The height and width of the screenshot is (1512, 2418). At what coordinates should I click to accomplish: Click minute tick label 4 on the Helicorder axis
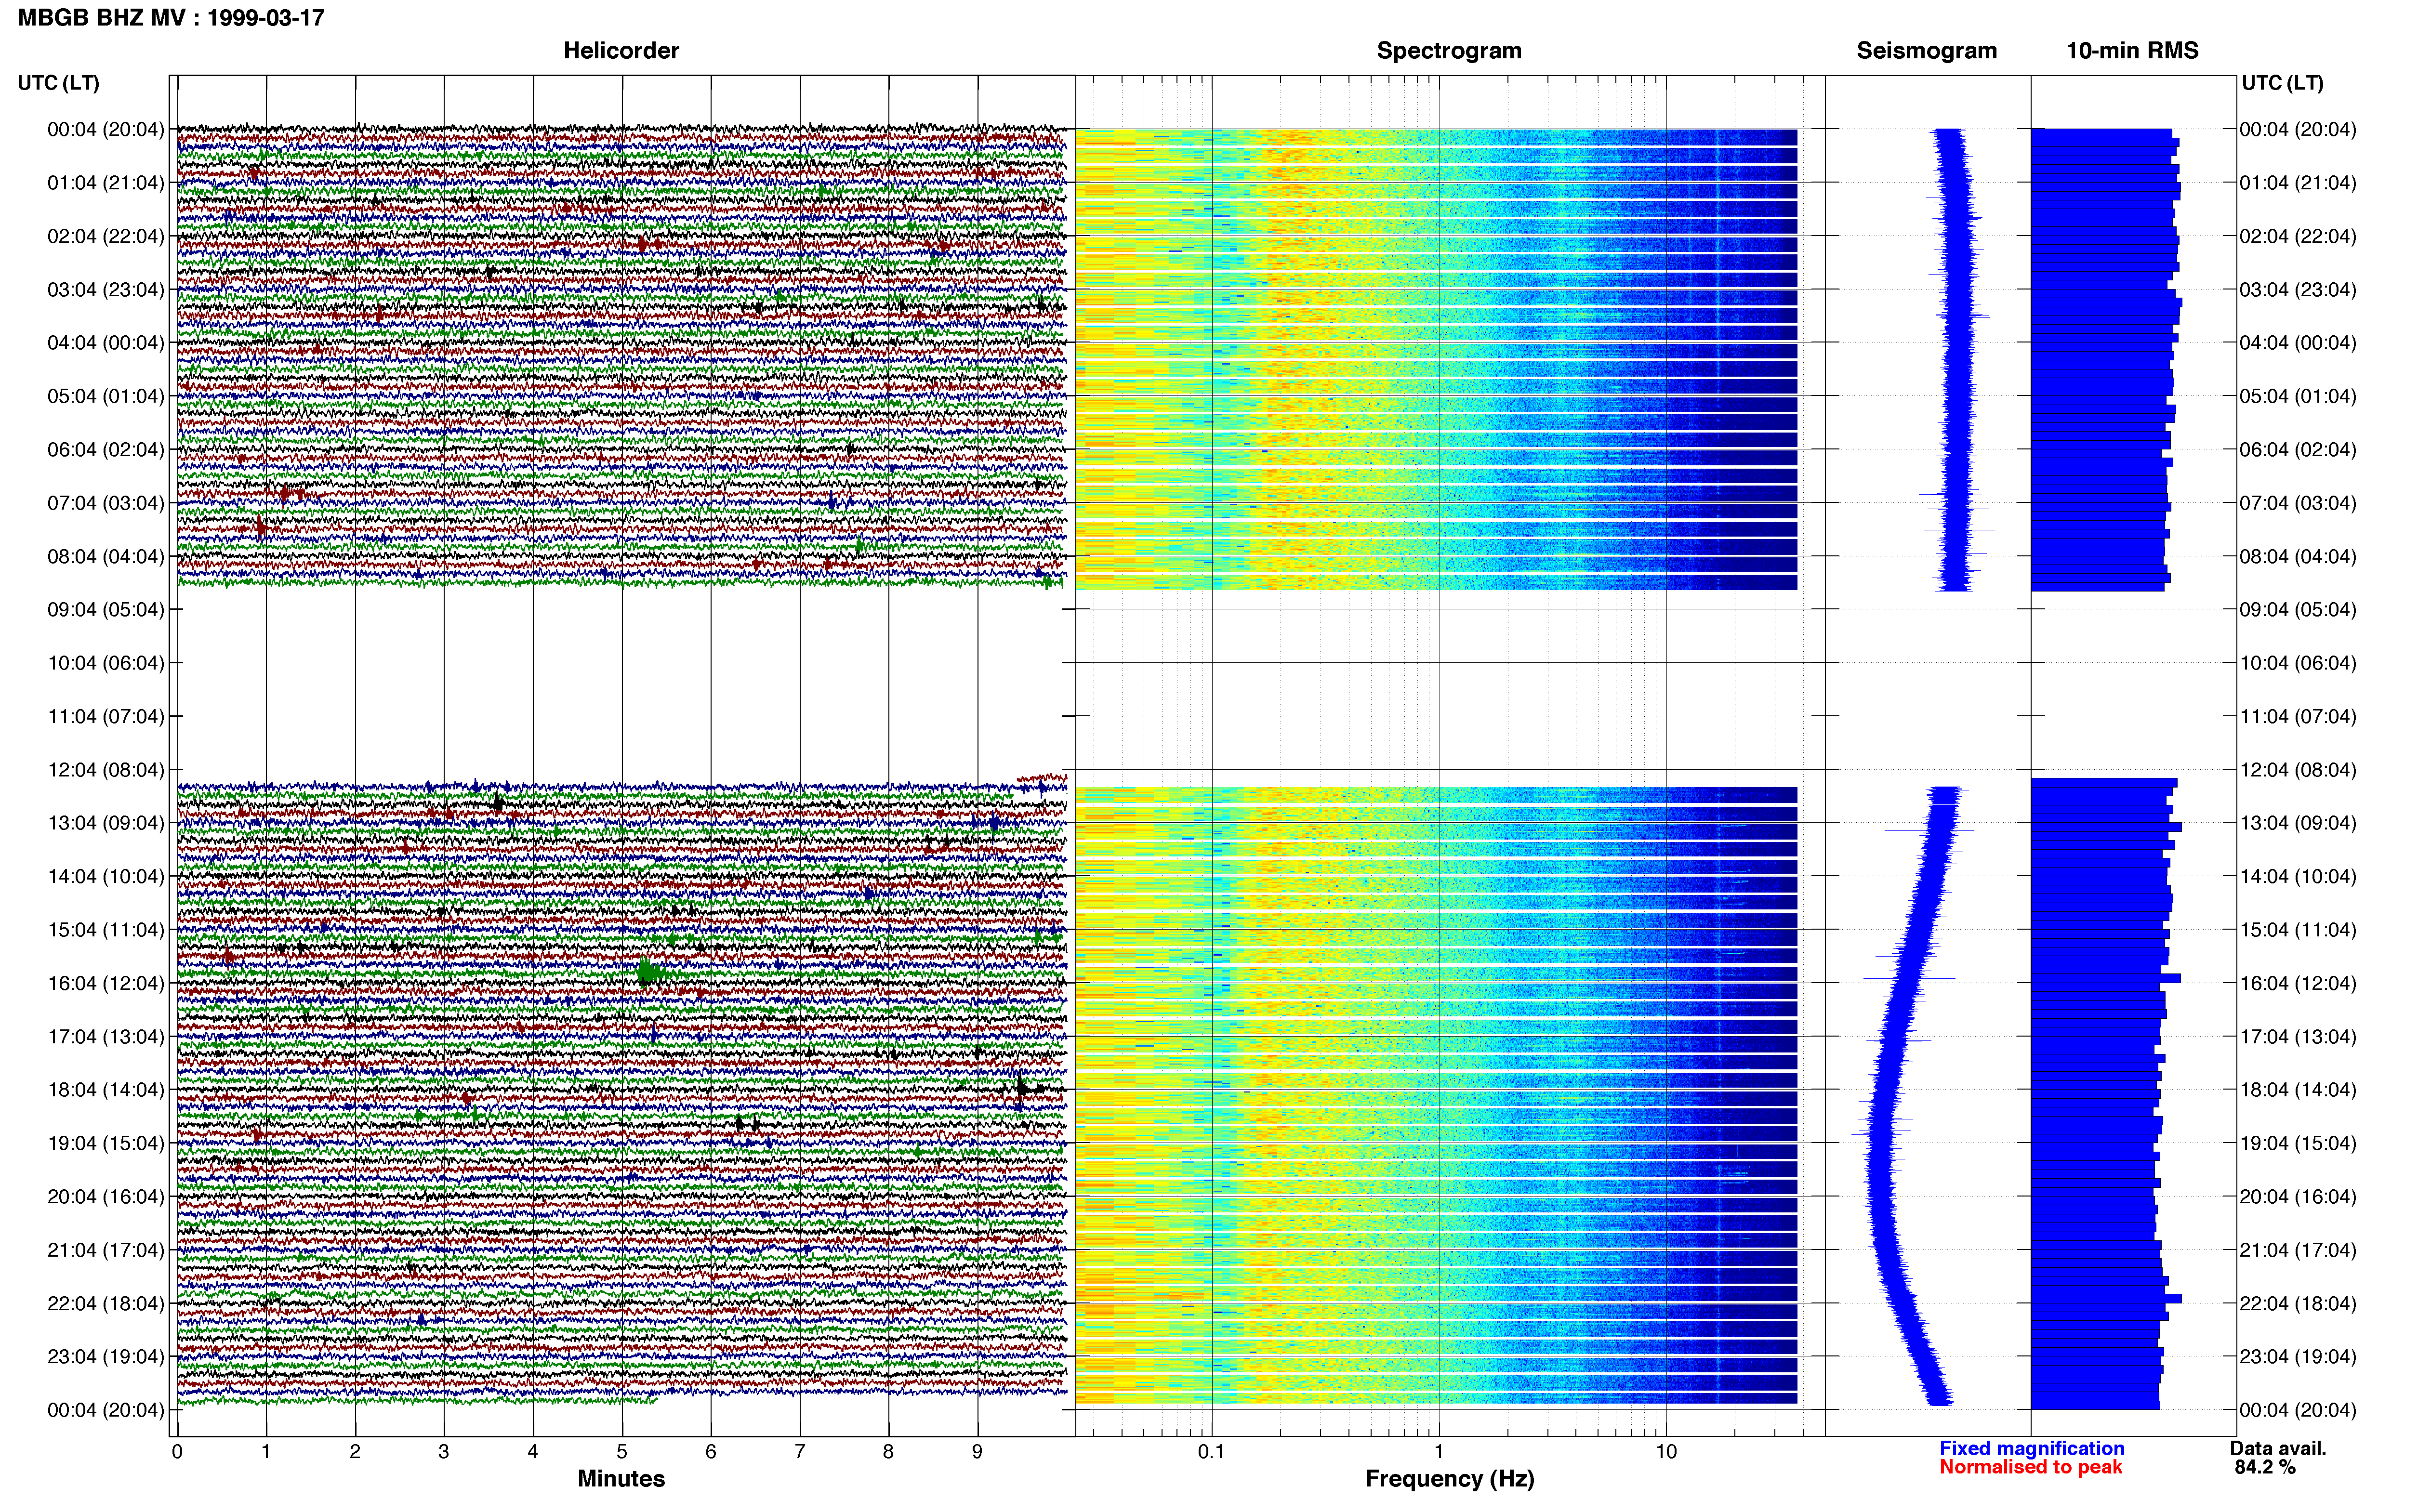(x=533, y=1451)
